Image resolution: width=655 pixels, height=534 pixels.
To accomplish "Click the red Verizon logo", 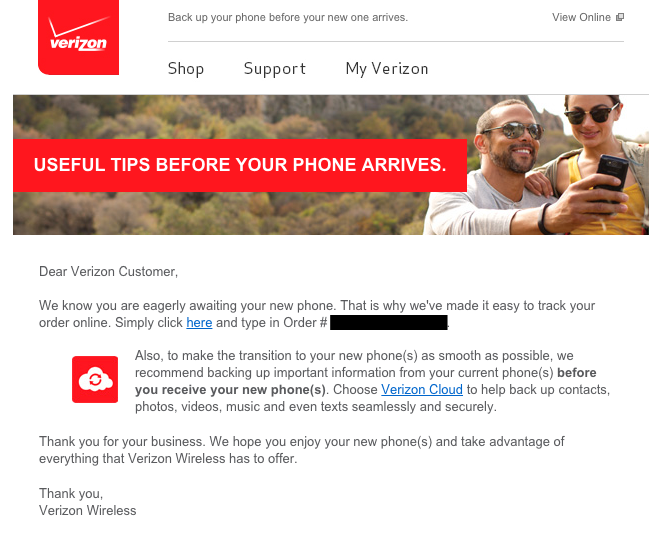I will point(79,37).
